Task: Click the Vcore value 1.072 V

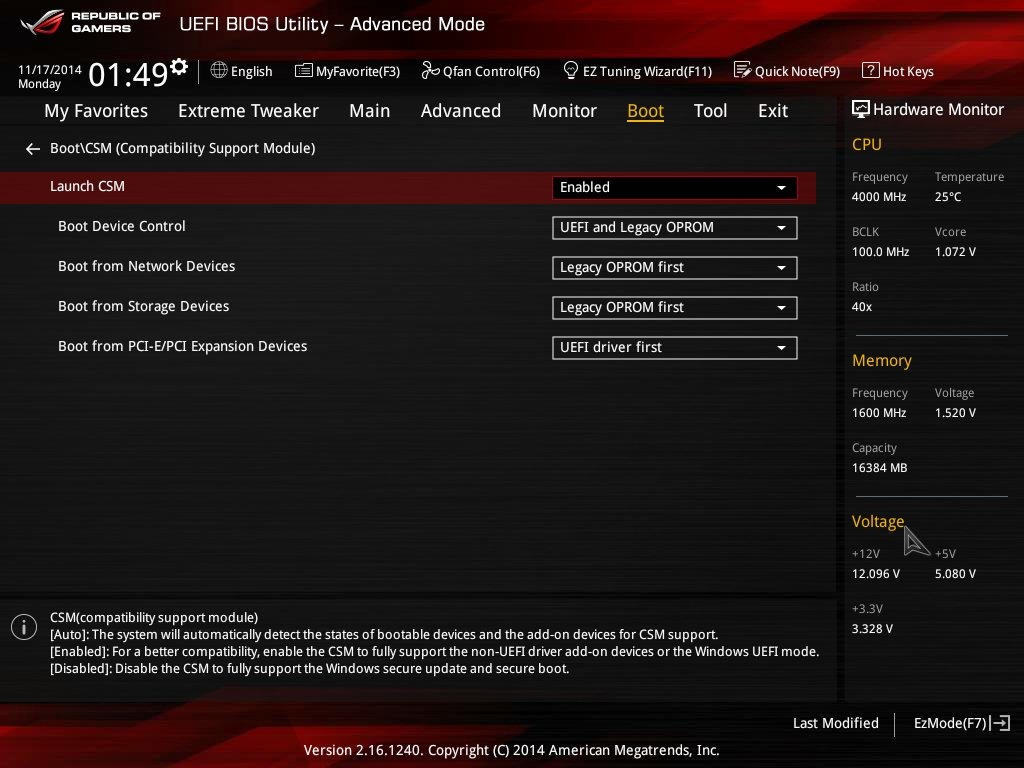Action: [955, 251]
